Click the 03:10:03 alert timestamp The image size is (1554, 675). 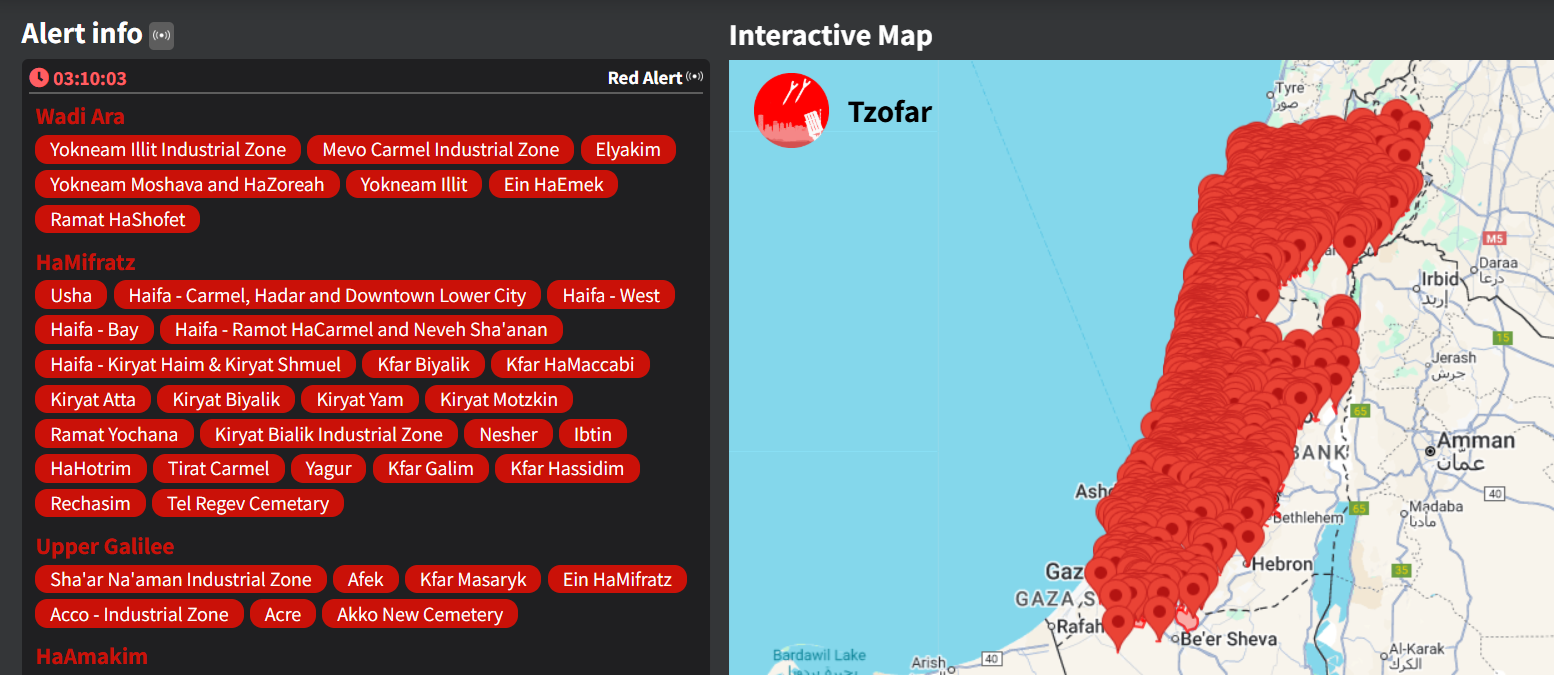tap(90, 78)
